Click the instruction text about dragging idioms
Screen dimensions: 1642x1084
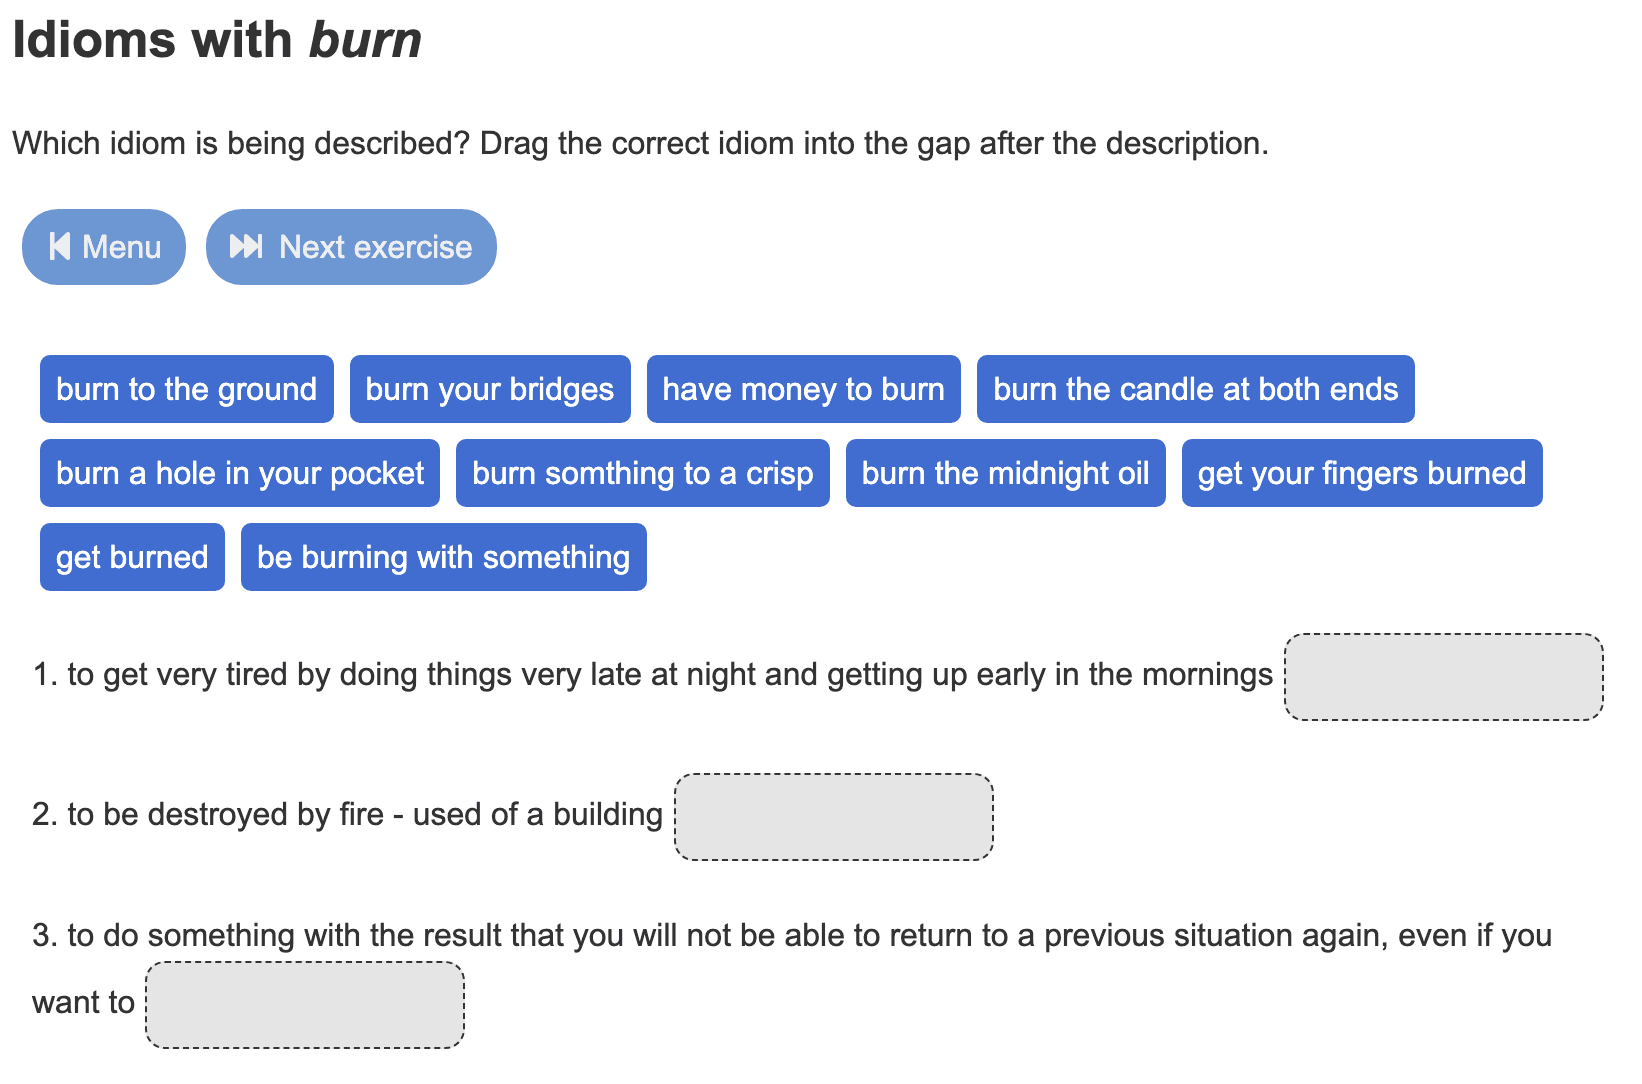coord(640,144)
